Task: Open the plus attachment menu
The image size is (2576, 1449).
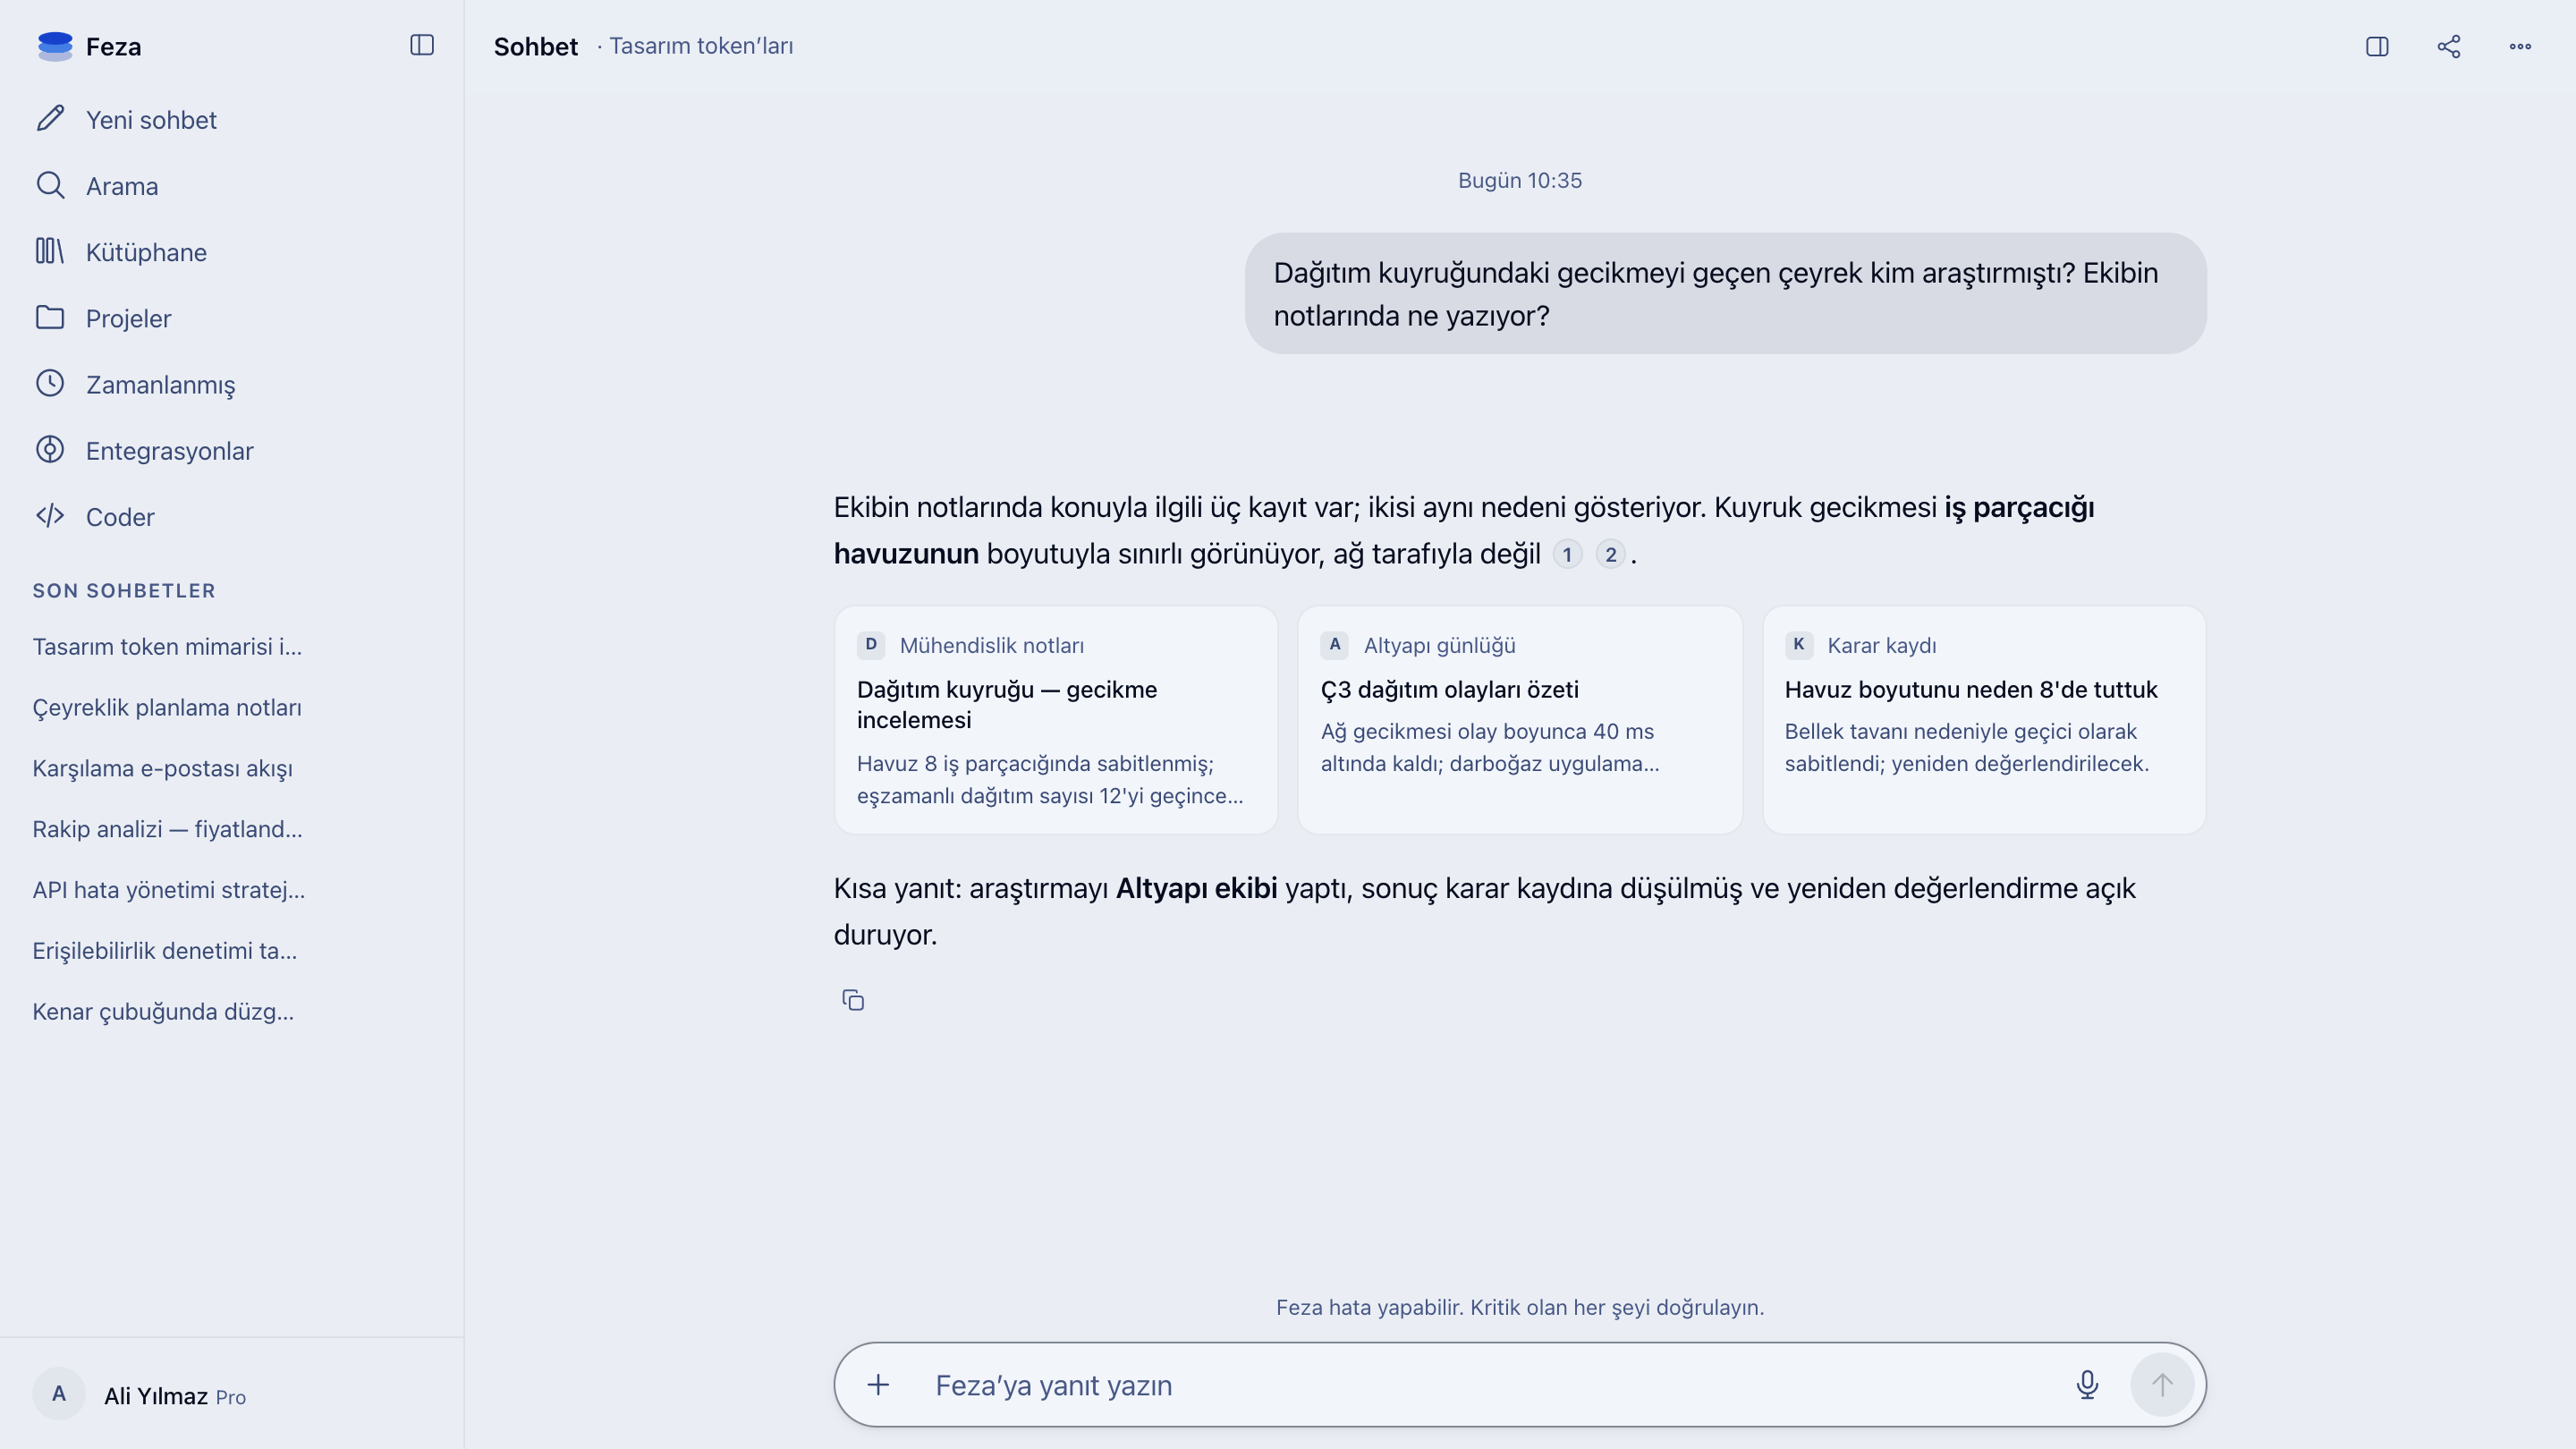Action: (878, 1384)
